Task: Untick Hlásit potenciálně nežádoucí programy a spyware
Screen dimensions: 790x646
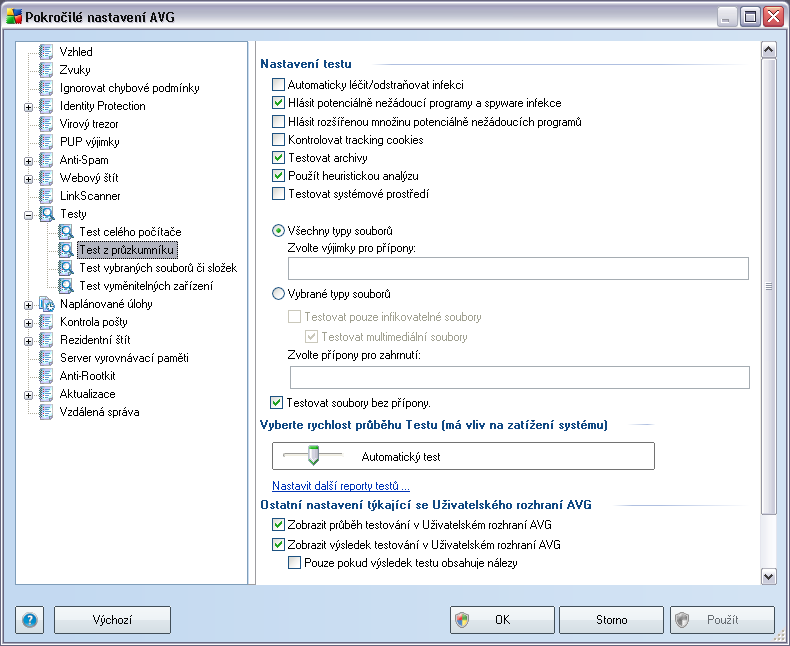Action: click(278, 103)
